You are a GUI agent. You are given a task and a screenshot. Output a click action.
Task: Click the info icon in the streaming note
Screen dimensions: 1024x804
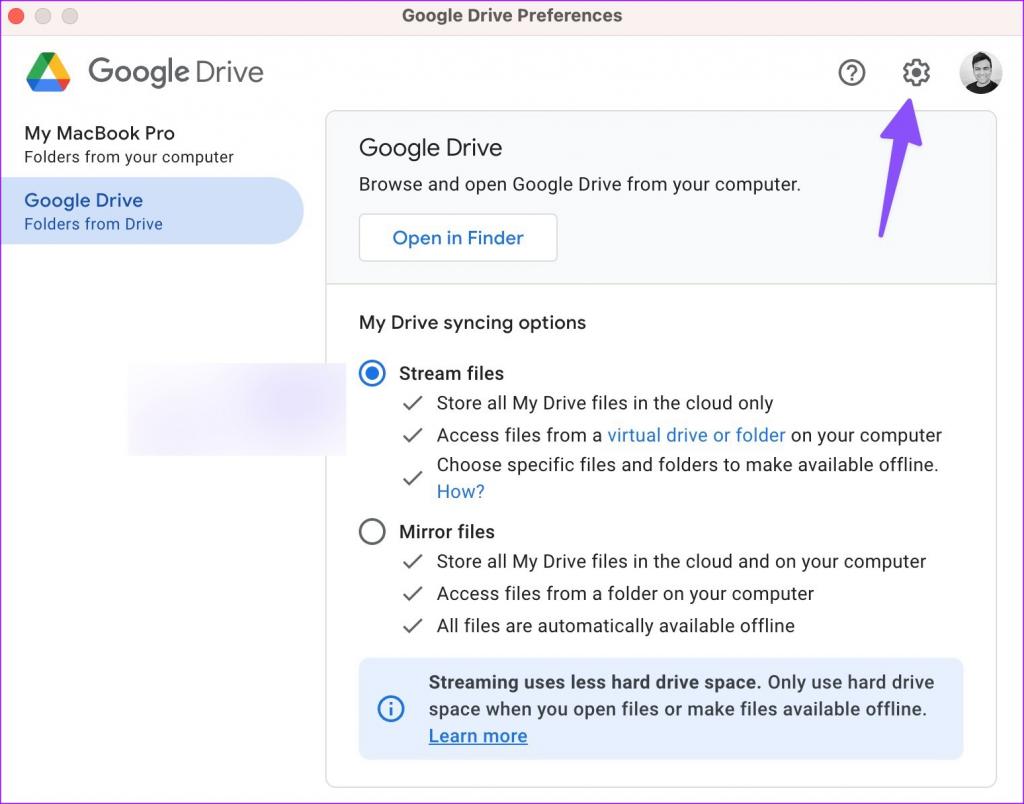pos(391,709)
